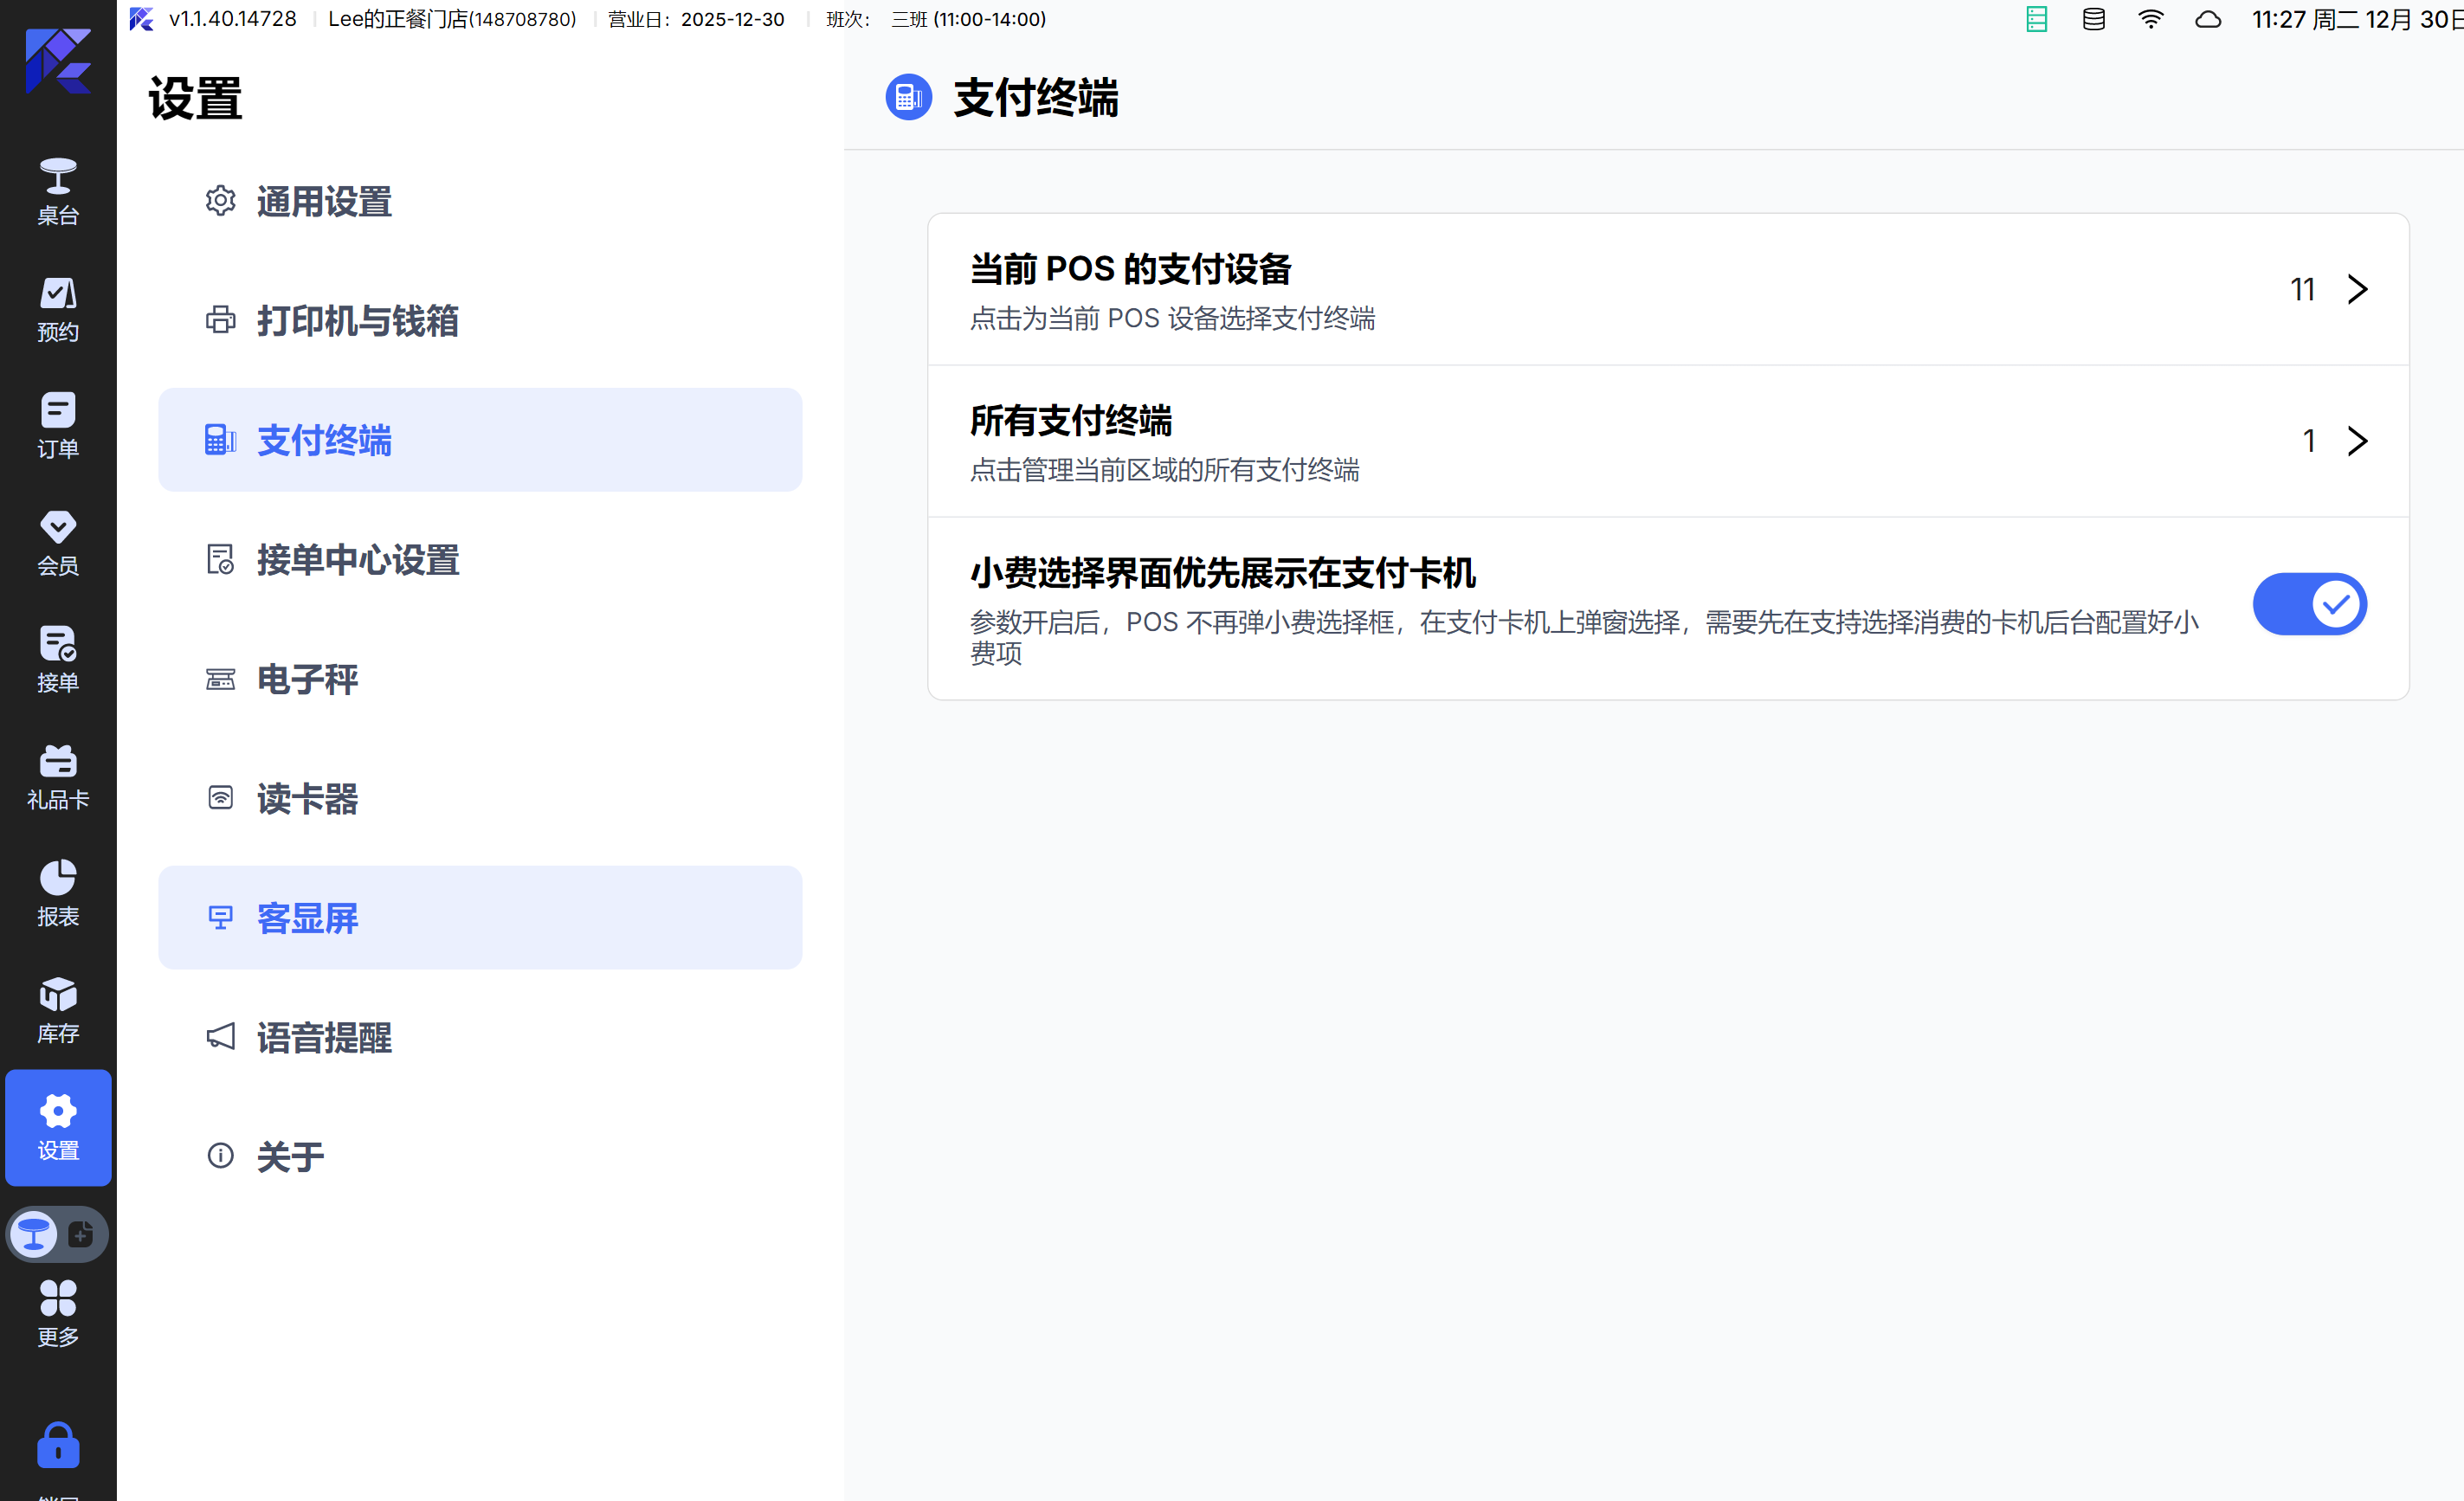Expand 当前 POS 的支付设备 chevron arrow

click(2357, 289)
